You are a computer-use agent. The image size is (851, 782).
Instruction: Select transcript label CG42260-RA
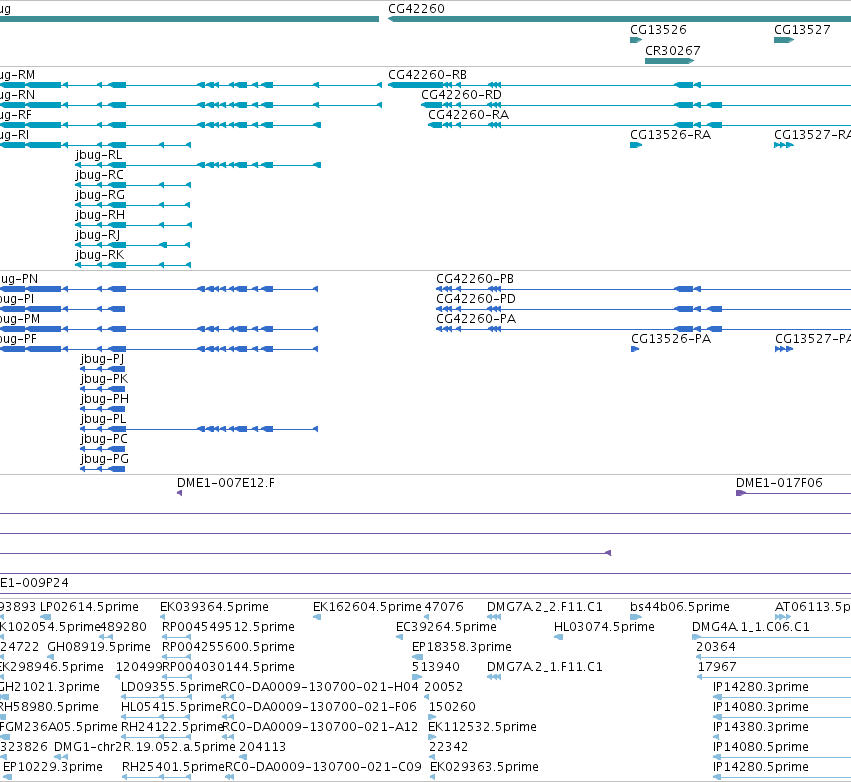point(468,115)
